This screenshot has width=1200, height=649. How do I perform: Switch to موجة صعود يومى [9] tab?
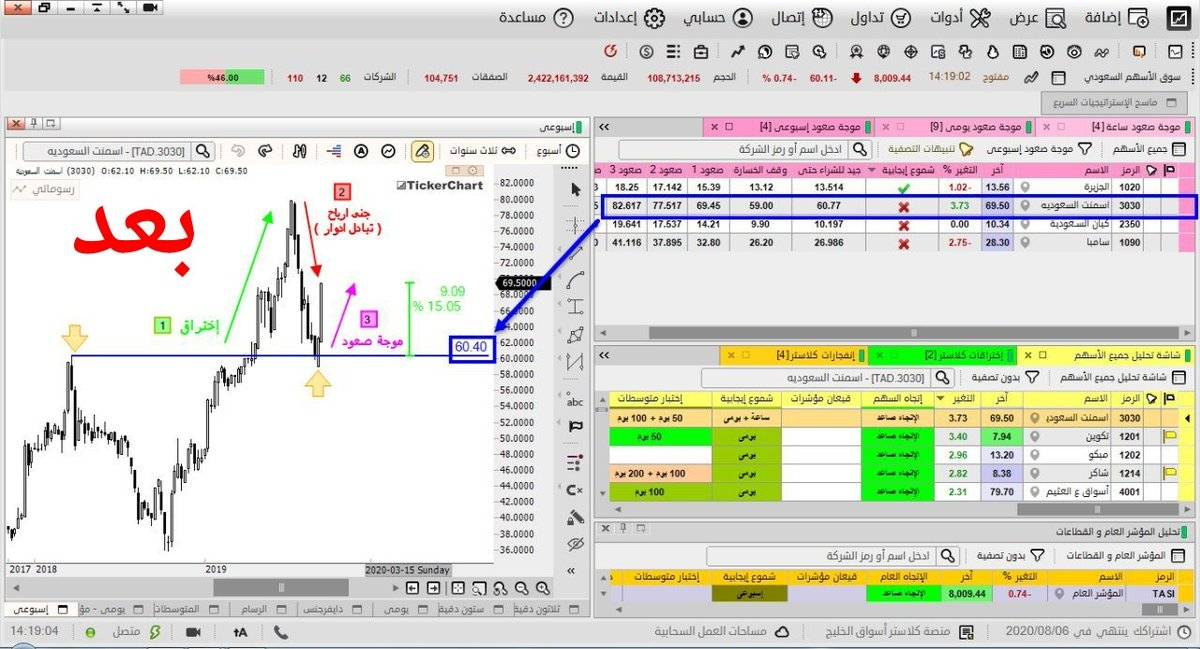tap(955, 127)
